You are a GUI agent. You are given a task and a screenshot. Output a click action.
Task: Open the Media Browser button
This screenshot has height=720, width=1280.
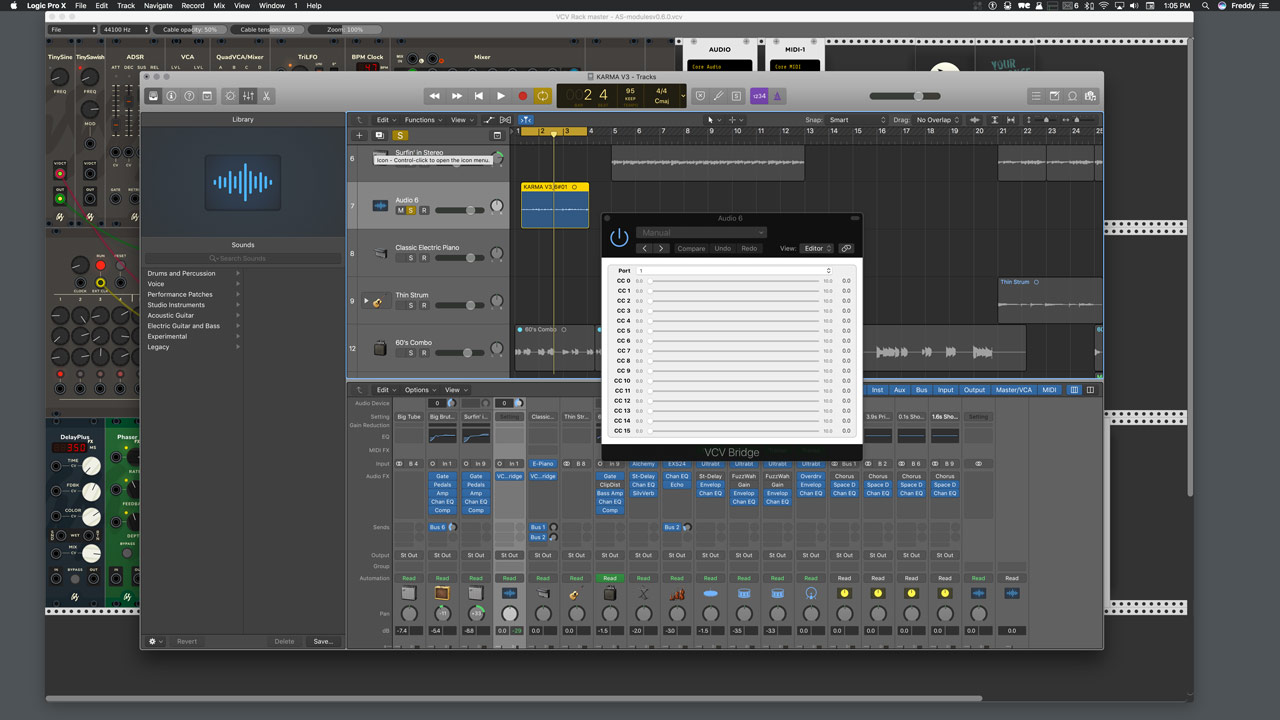pyautogui.click(x=1090, y=96)
